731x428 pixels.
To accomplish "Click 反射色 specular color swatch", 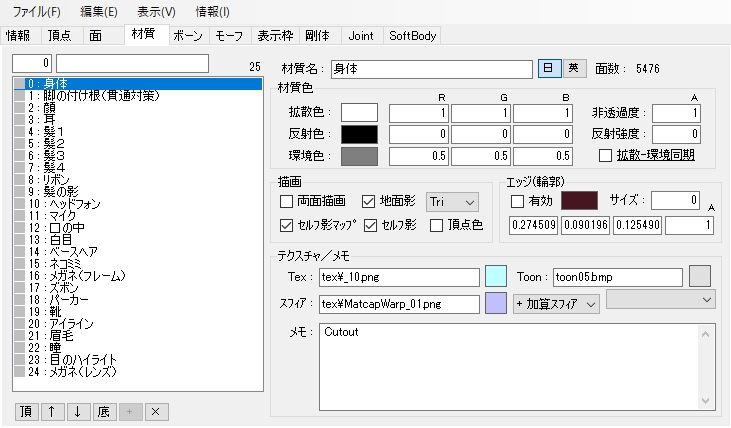I will tap(359, 134).
